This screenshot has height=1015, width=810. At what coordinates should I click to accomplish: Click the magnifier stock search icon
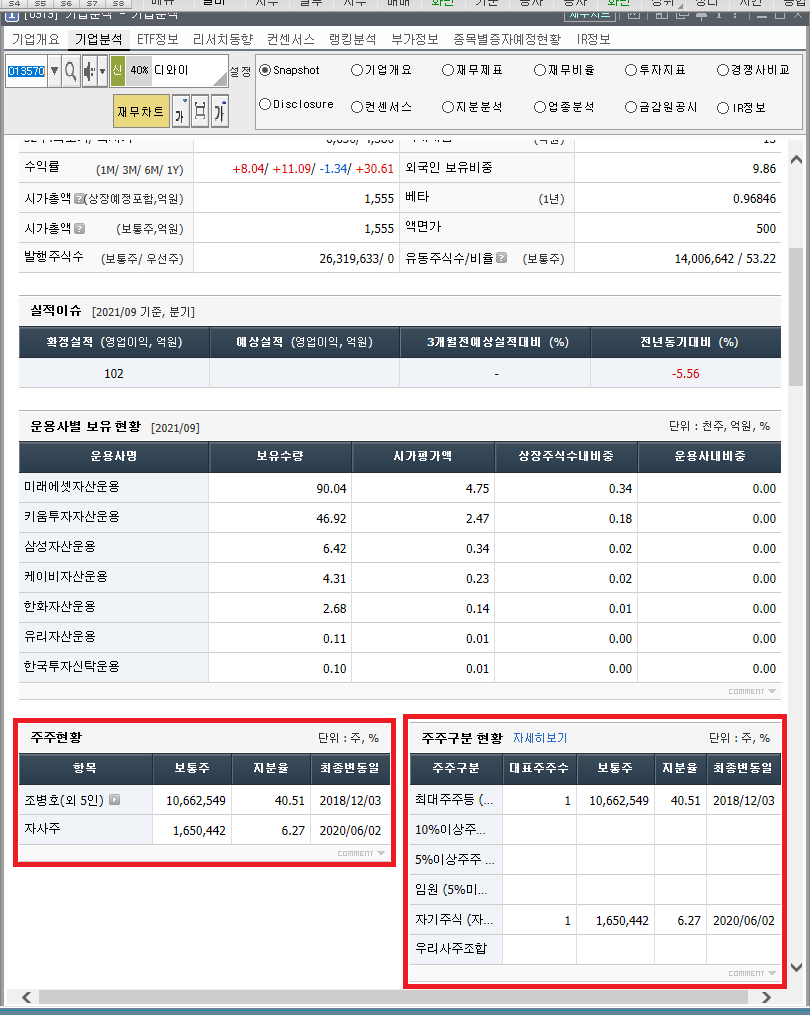pos(71,71)
